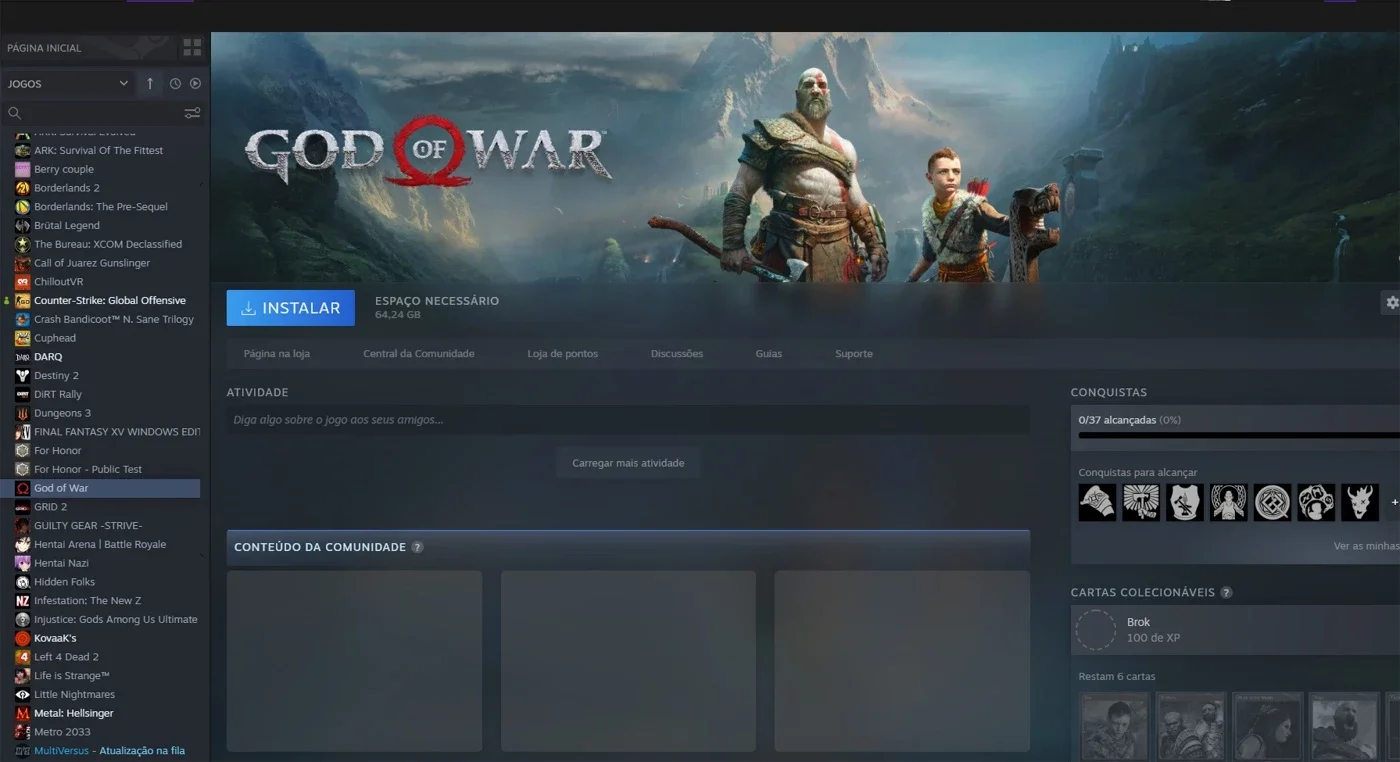Click help icon next to Cartas Colecionáveis
1400x762 pixels.
[1226, 592]
